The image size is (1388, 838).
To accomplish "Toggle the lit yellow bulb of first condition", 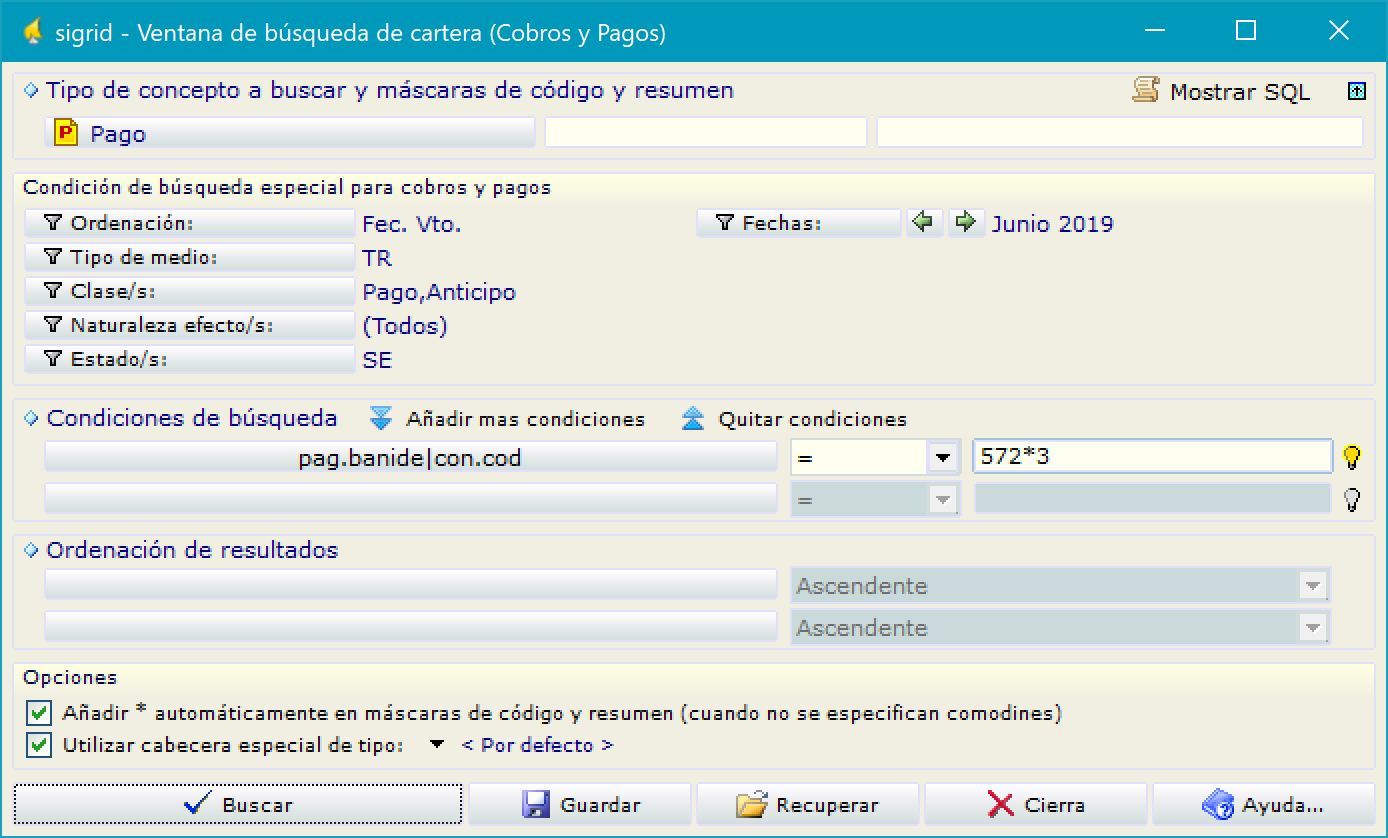I will [x=1352, y=458].
